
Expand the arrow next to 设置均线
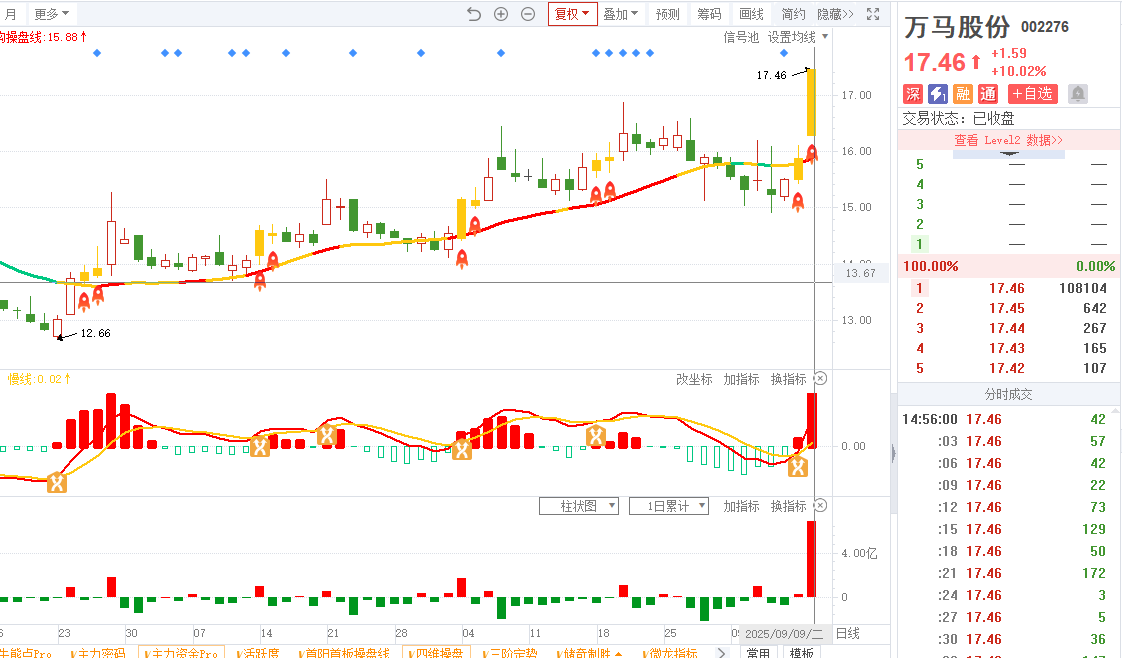click(x=825, y=36)
